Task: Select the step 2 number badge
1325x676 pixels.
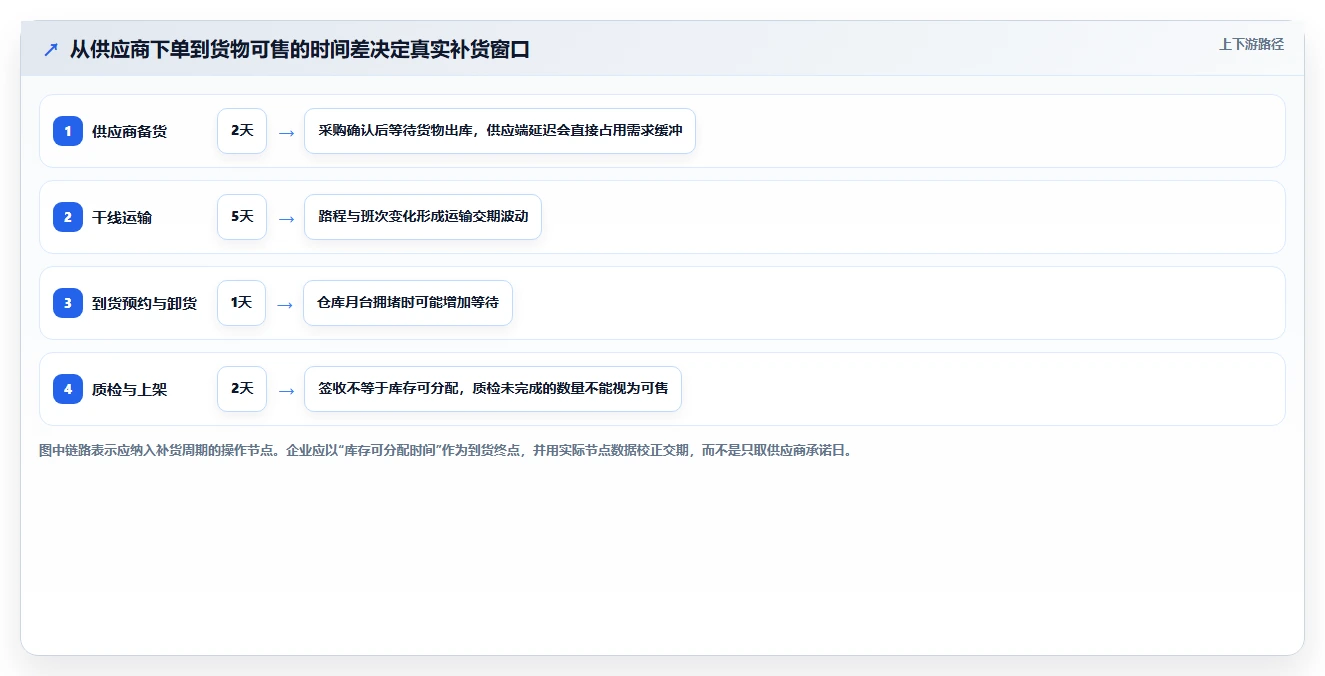Action: 68,217
